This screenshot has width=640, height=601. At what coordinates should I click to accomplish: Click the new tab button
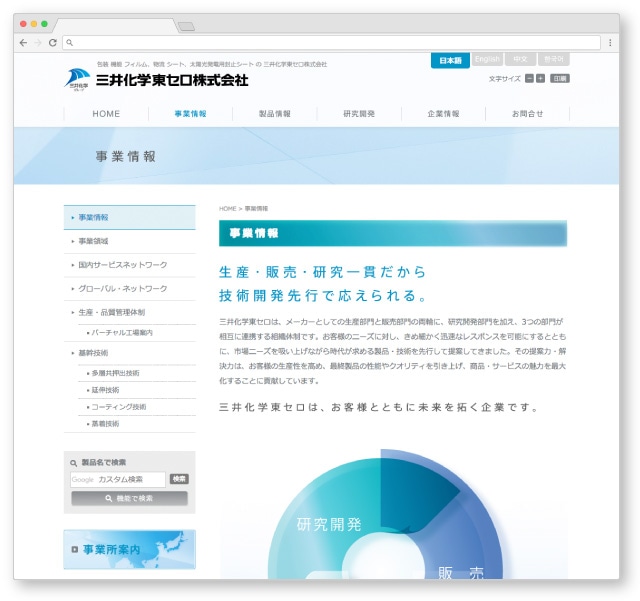tap(187, 27)
